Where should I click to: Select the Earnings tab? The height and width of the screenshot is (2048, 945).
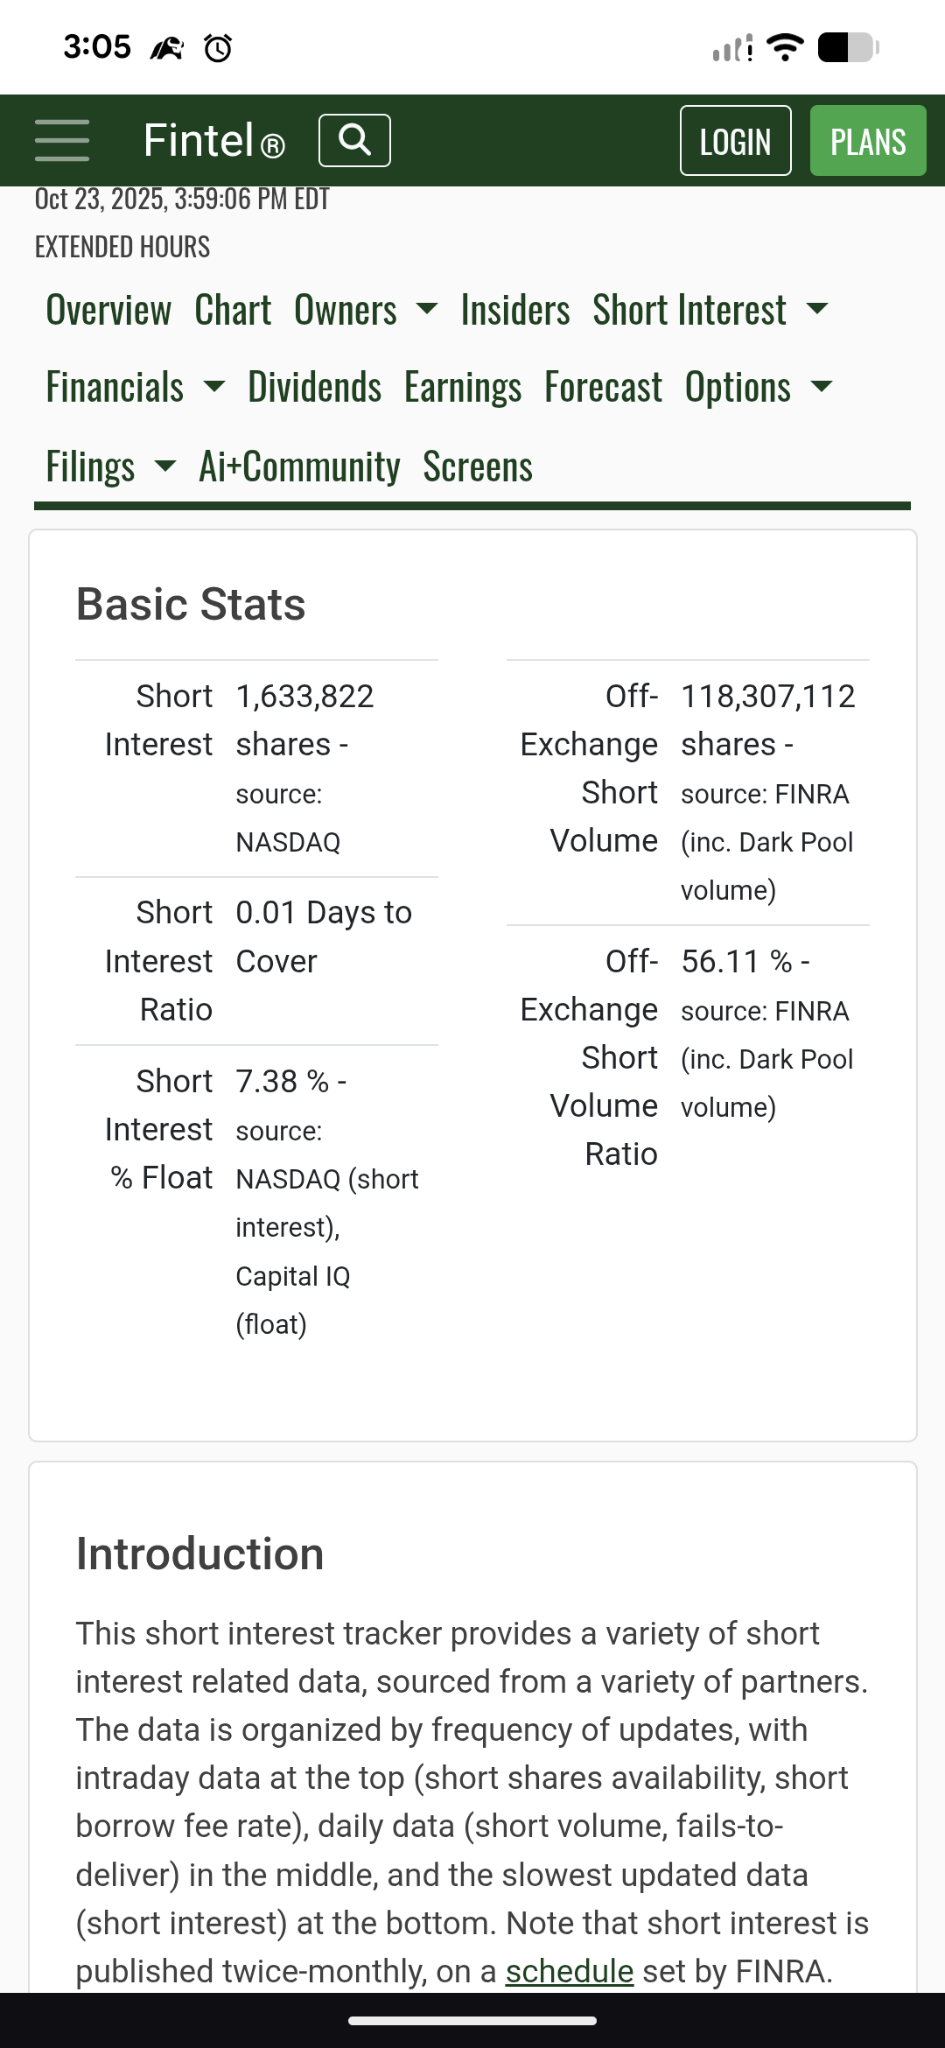point(463,387)
